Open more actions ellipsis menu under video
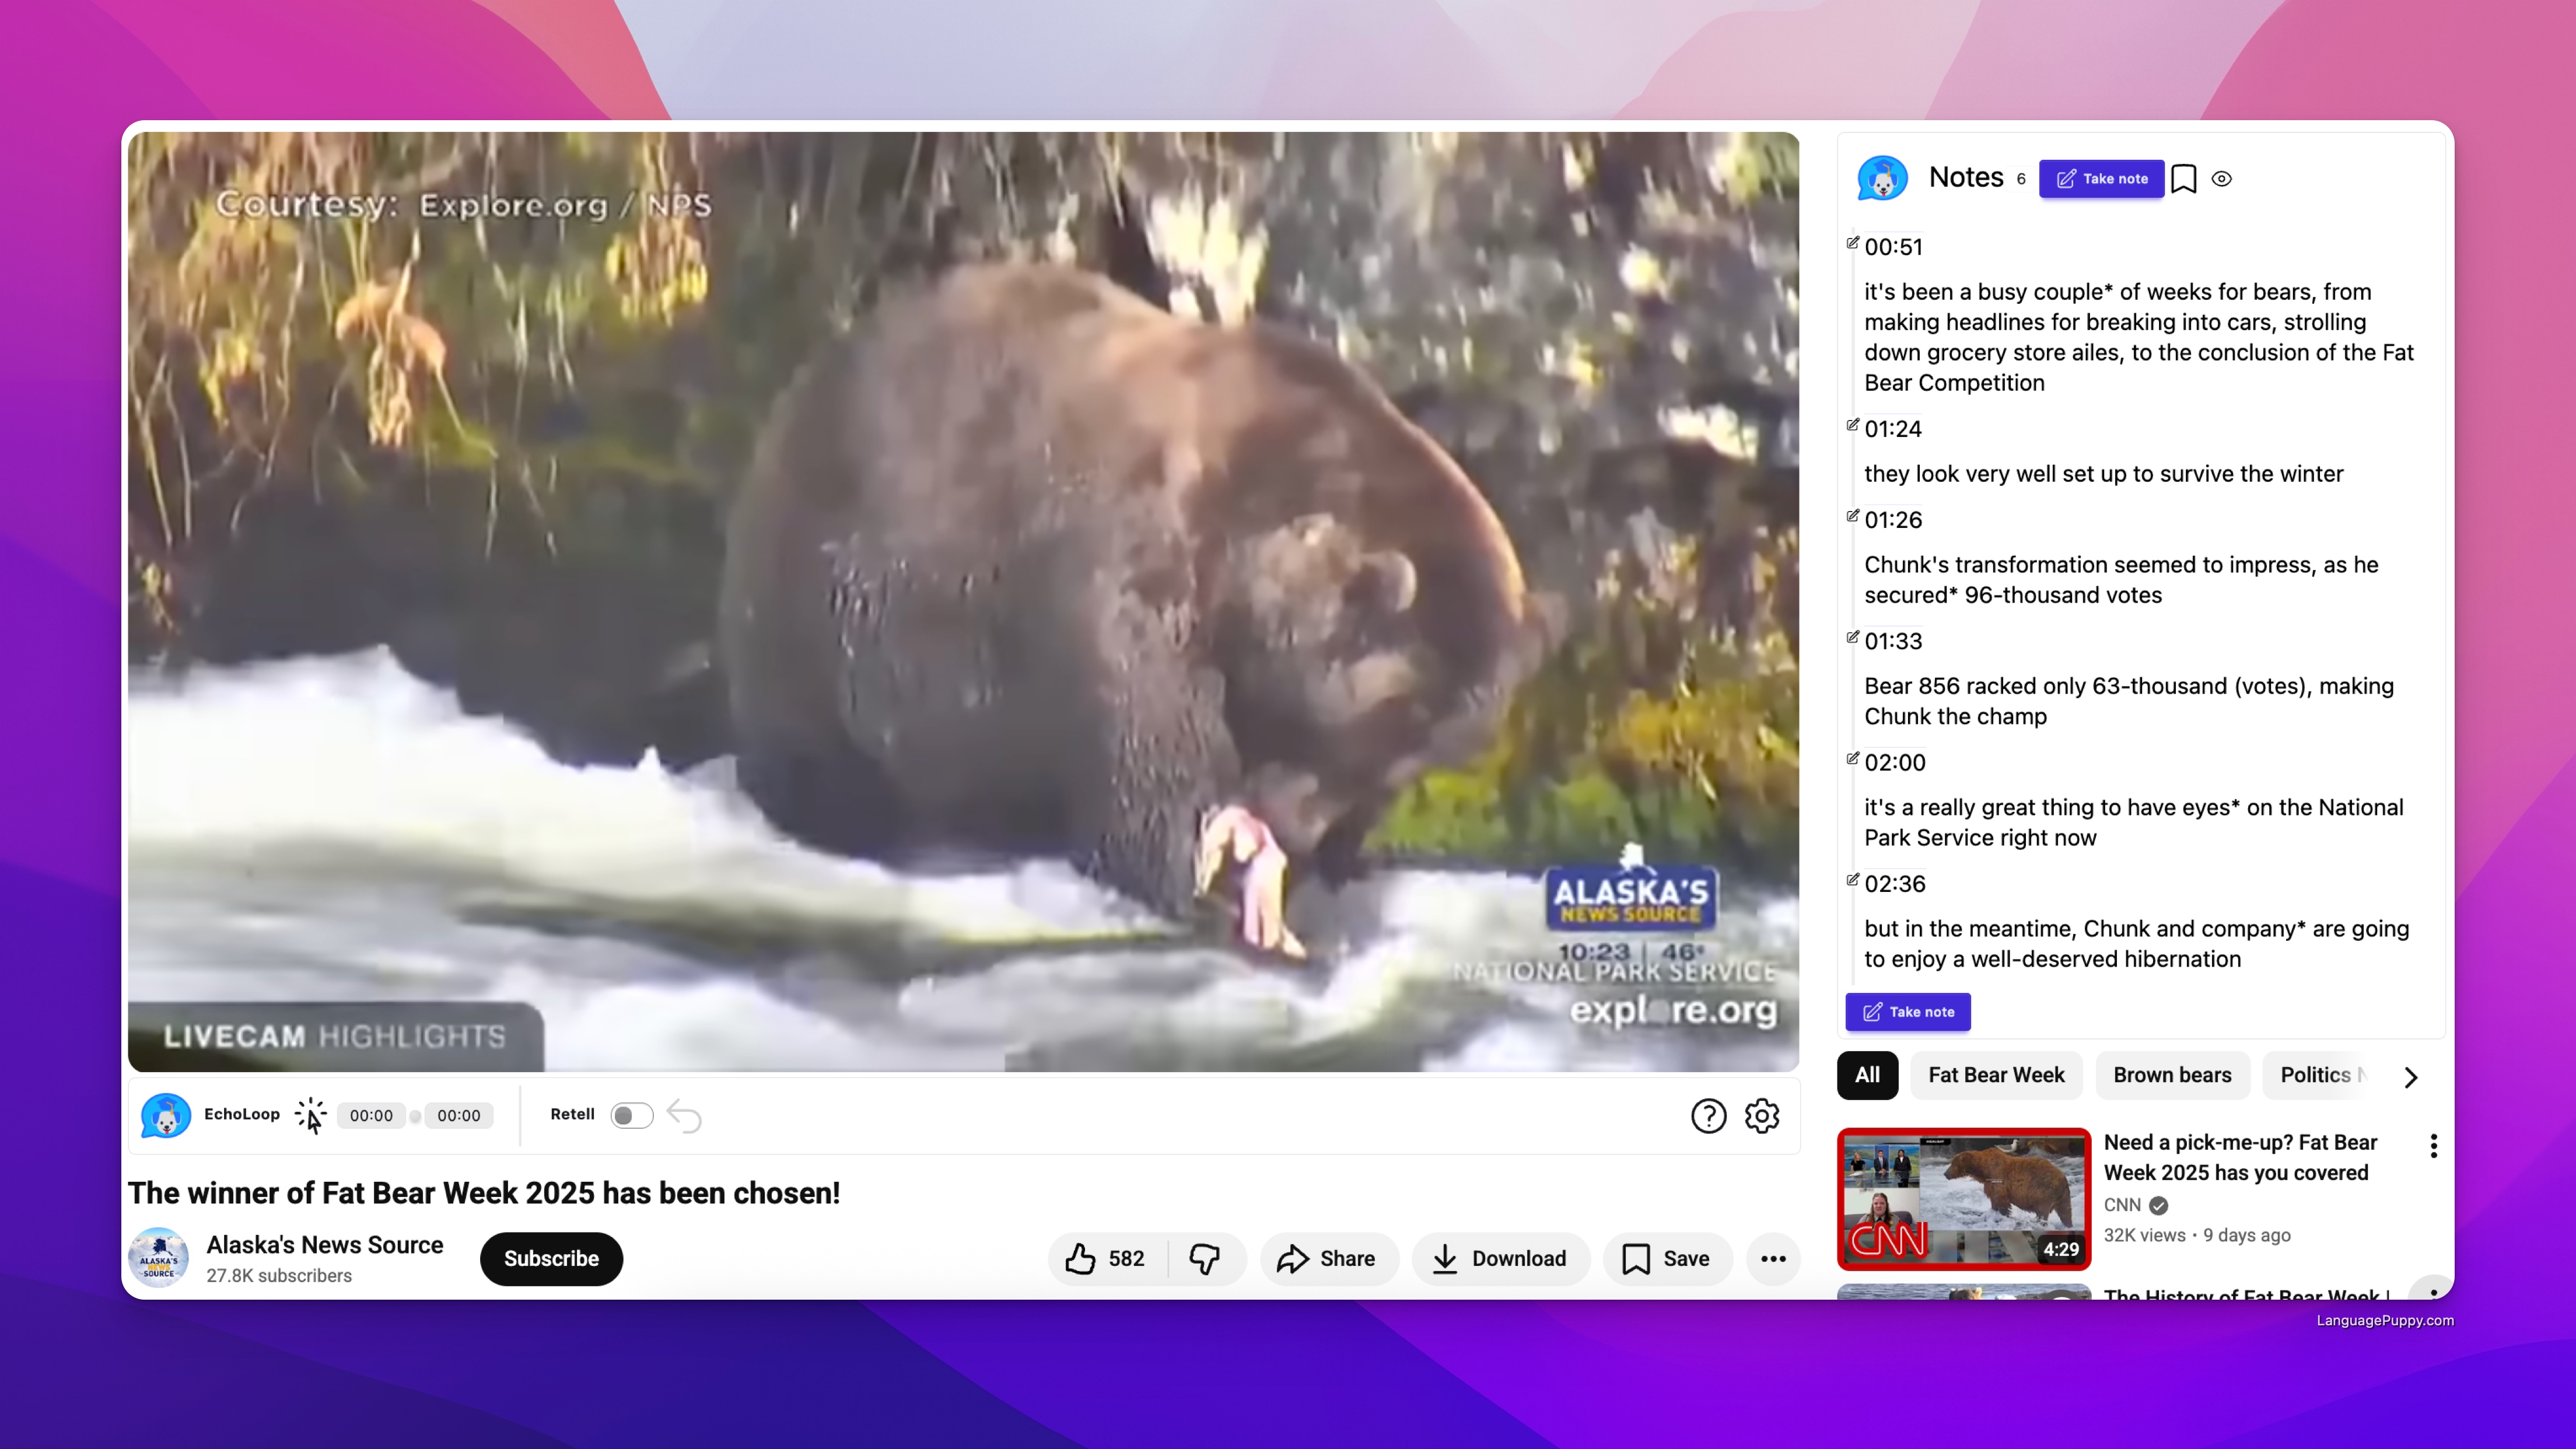The width and height of the screenshot is (2576, 1449). click(1773, 1258)
